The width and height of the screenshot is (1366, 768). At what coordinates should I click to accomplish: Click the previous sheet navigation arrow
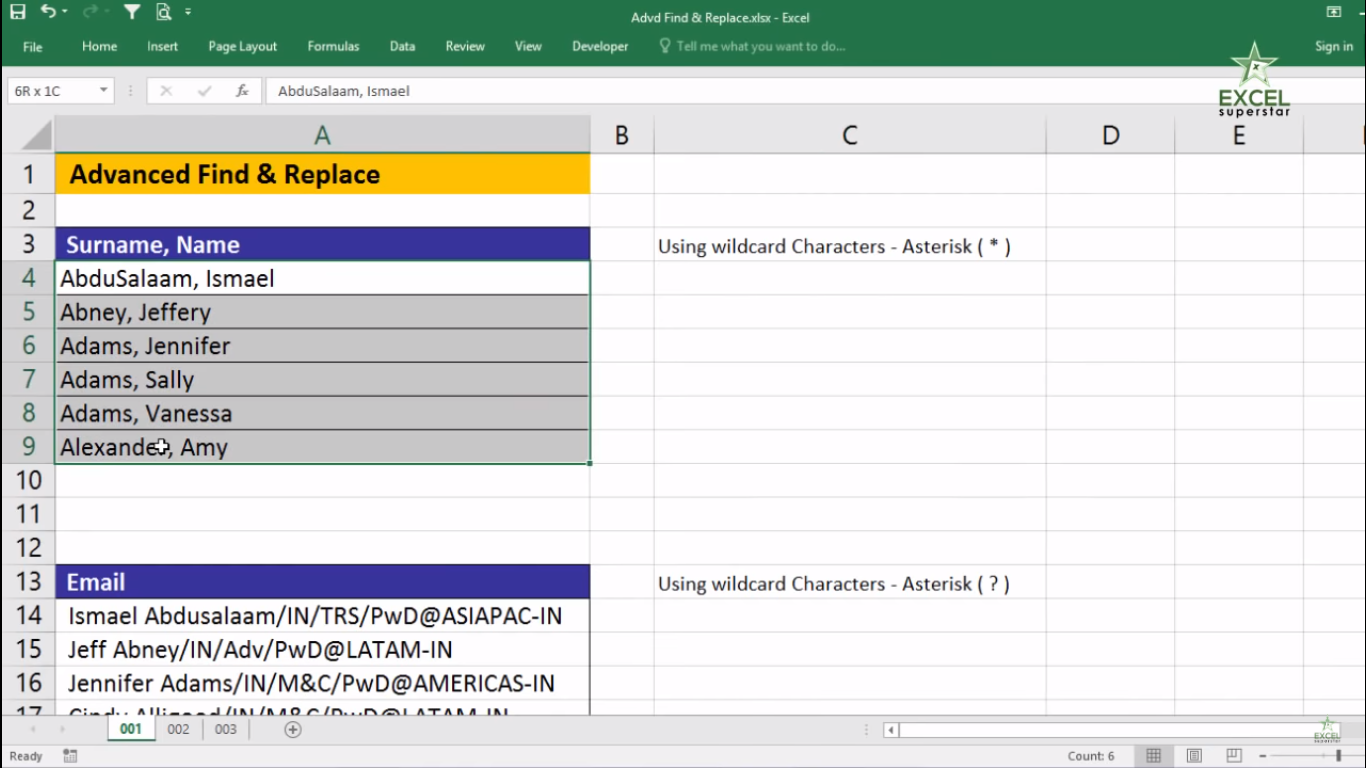[x=31, y=730]
